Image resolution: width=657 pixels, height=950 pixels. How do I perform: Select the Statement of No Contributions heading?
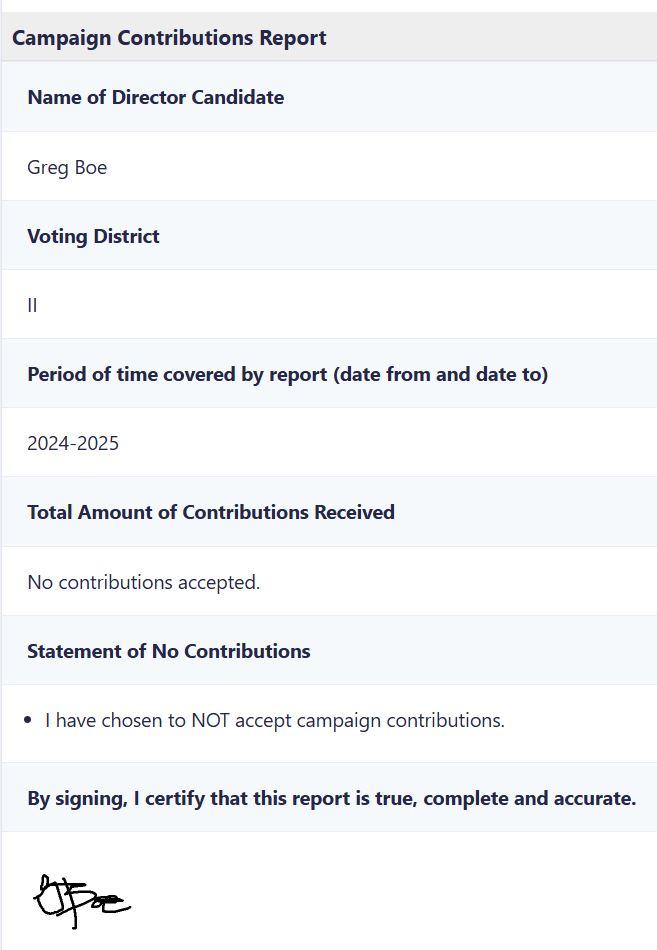click(x=168, y=651)
